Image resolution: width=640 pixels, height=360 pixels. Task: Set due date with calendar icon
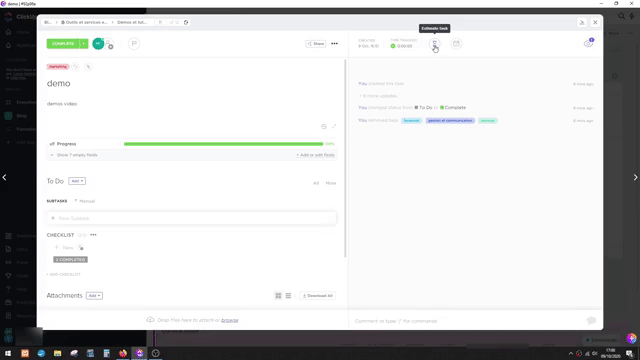click(x=456, y=44)
